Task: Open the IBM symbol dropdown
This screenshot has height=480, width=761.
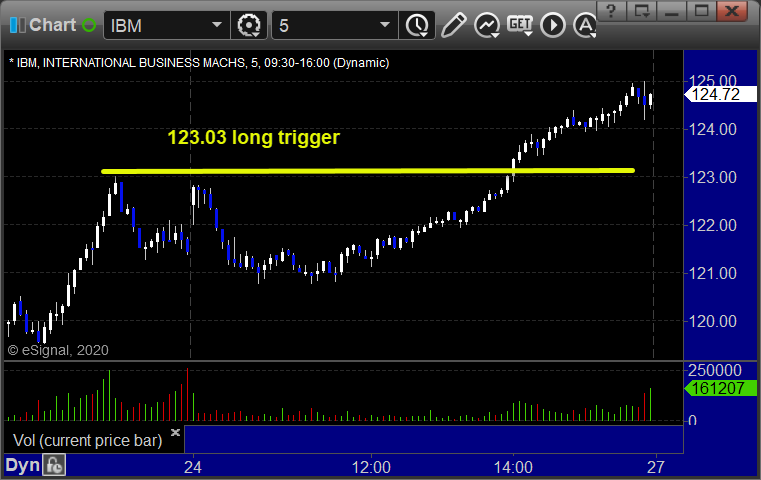Action: pyautogui.click(x=216, y=25)
